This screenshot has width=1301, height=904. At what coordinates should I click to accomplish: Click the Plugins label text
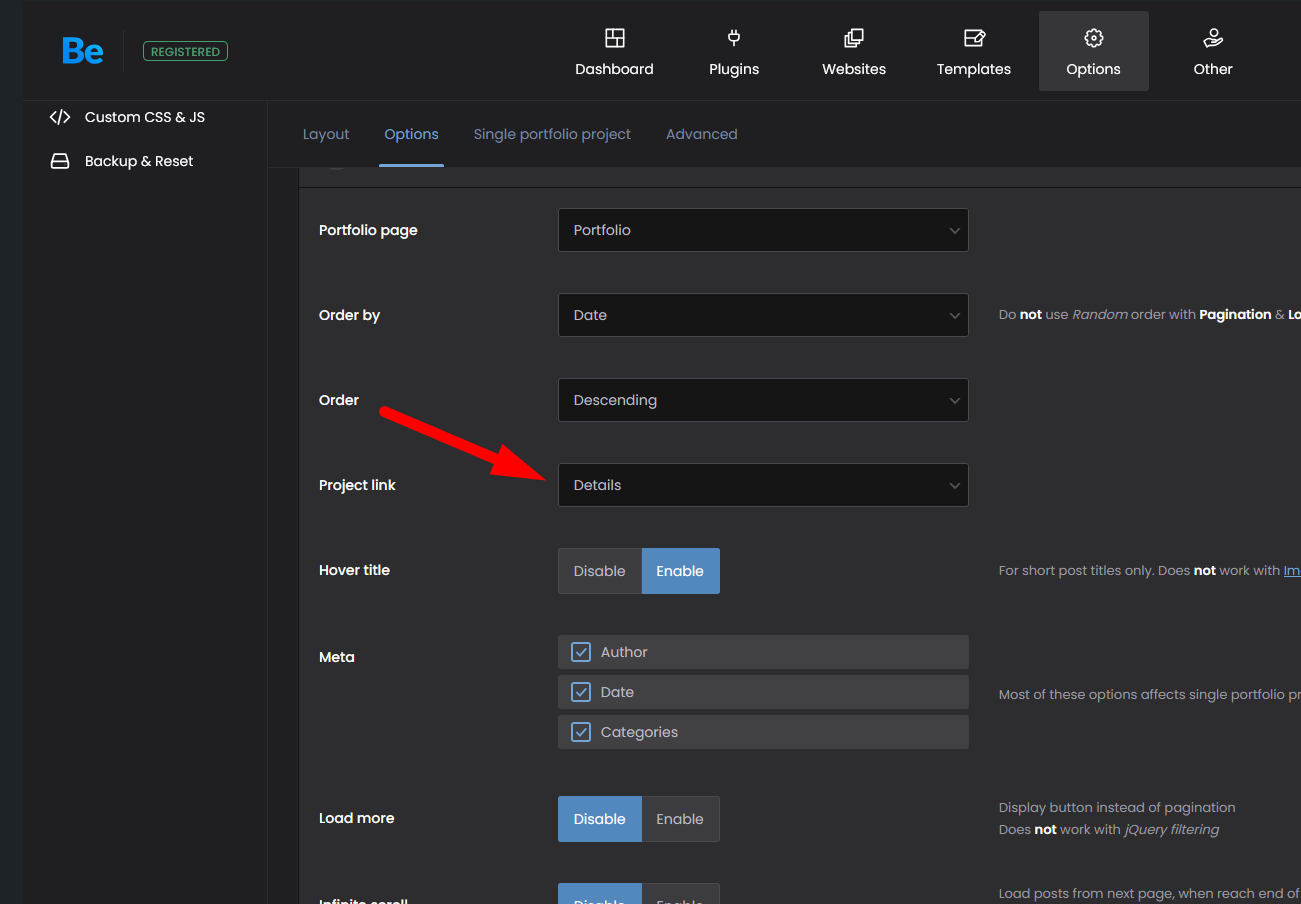pos(734,69)
